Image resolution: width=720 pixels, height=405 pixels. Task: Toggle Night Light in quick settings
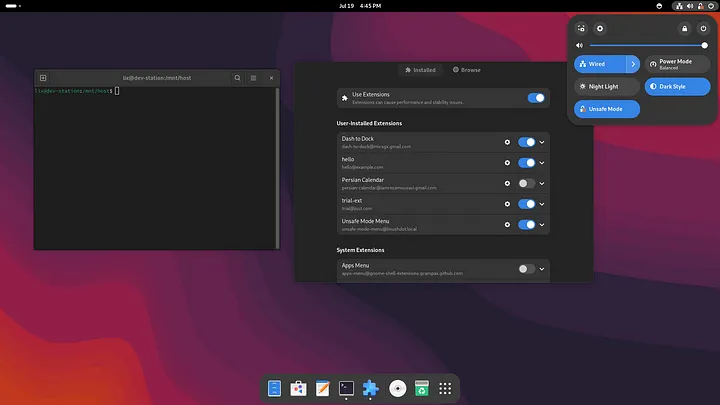coord(607,86)
